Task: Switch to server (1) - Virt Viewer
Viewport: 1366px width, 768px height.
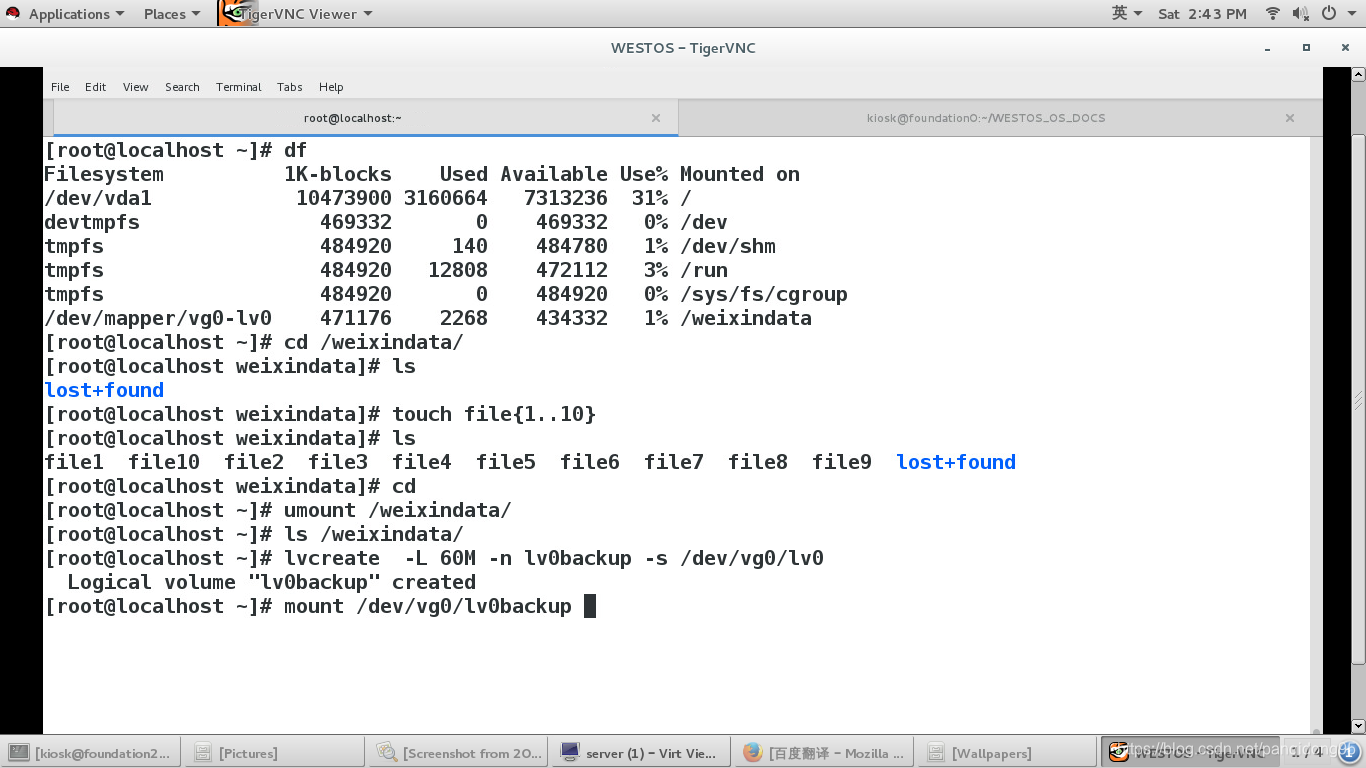Action: pos(640,753)
